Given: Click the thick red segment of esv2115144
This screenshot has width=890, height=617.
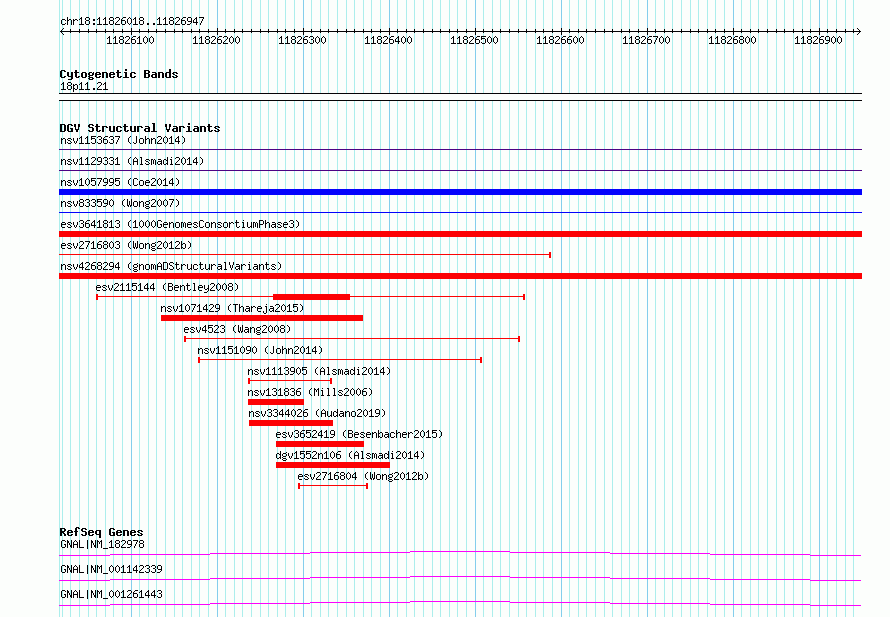Looking at the screenshot, I should pos(312,297).
